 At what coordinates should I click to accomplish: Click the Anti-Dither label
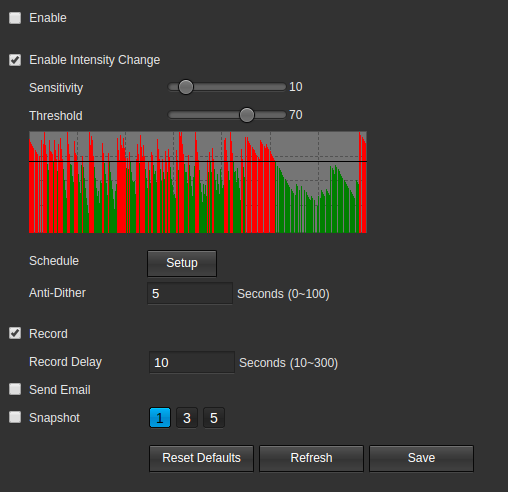point(57,293)
